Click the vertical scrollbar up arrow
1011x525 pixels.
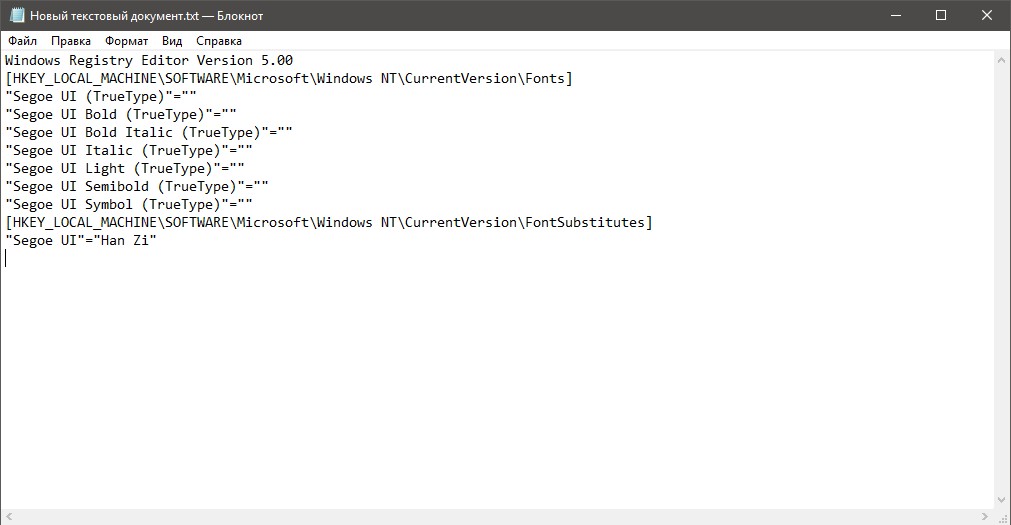pyautogui.click(x=1001, y=60)
